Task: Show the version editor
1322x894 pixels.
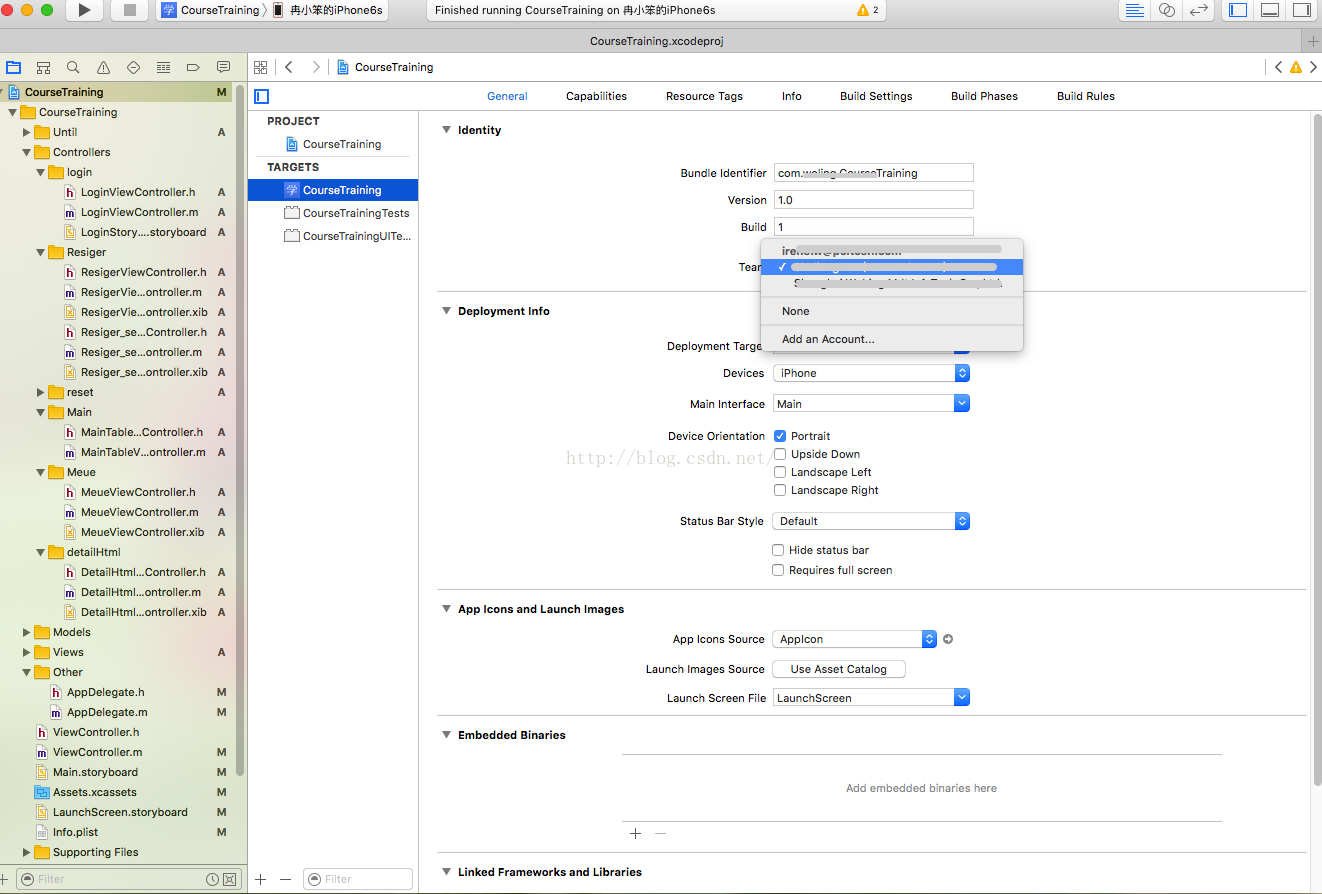Action: coord(1197,10)
